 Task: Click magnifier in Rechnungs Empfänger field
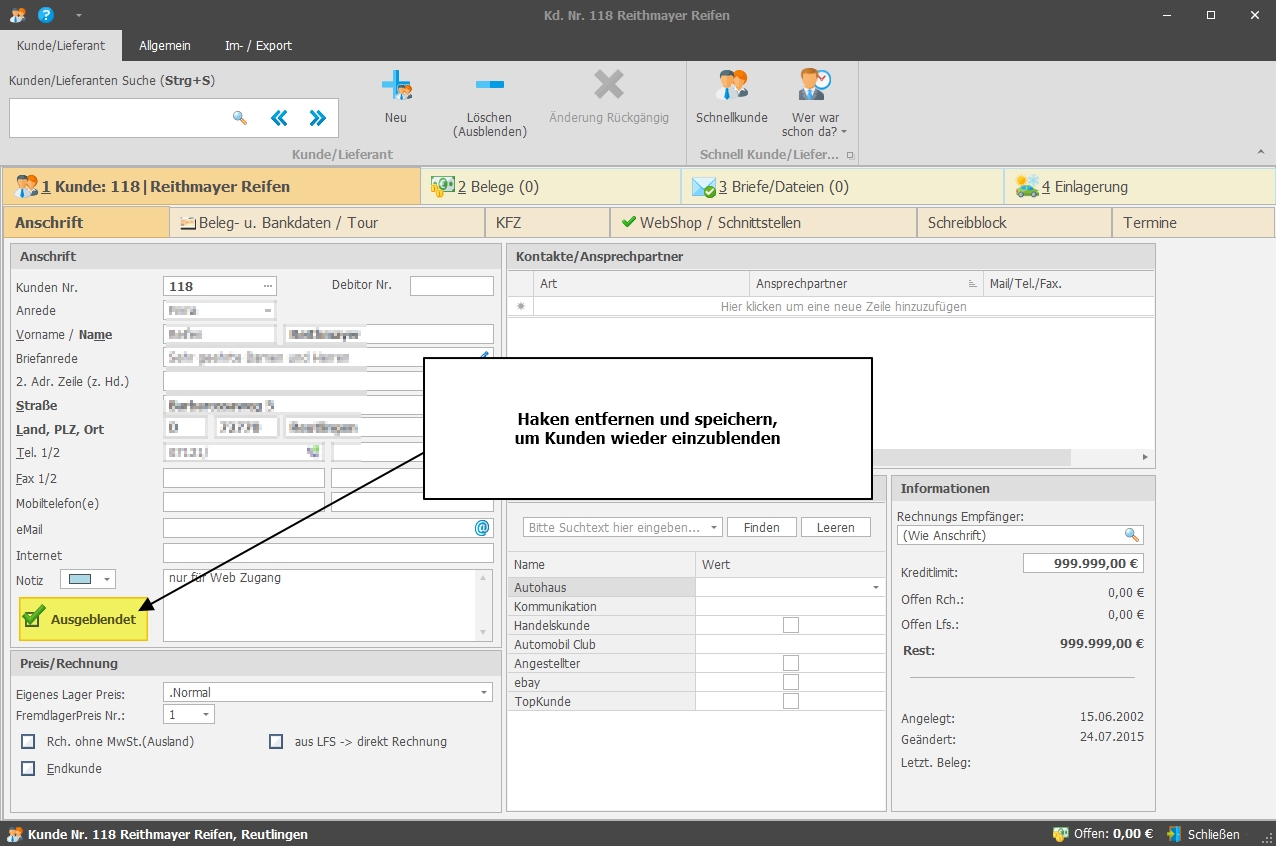coord(1132,535)
